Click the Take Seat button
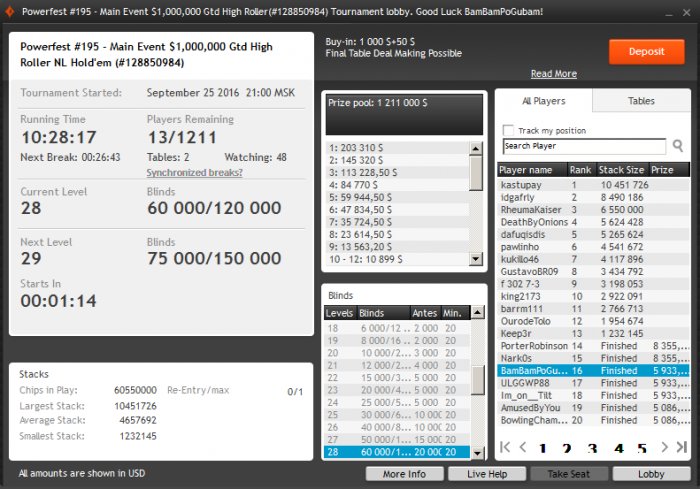Image resolution: width=700 pixels, height=489 pixels. (x=569, y=474)
